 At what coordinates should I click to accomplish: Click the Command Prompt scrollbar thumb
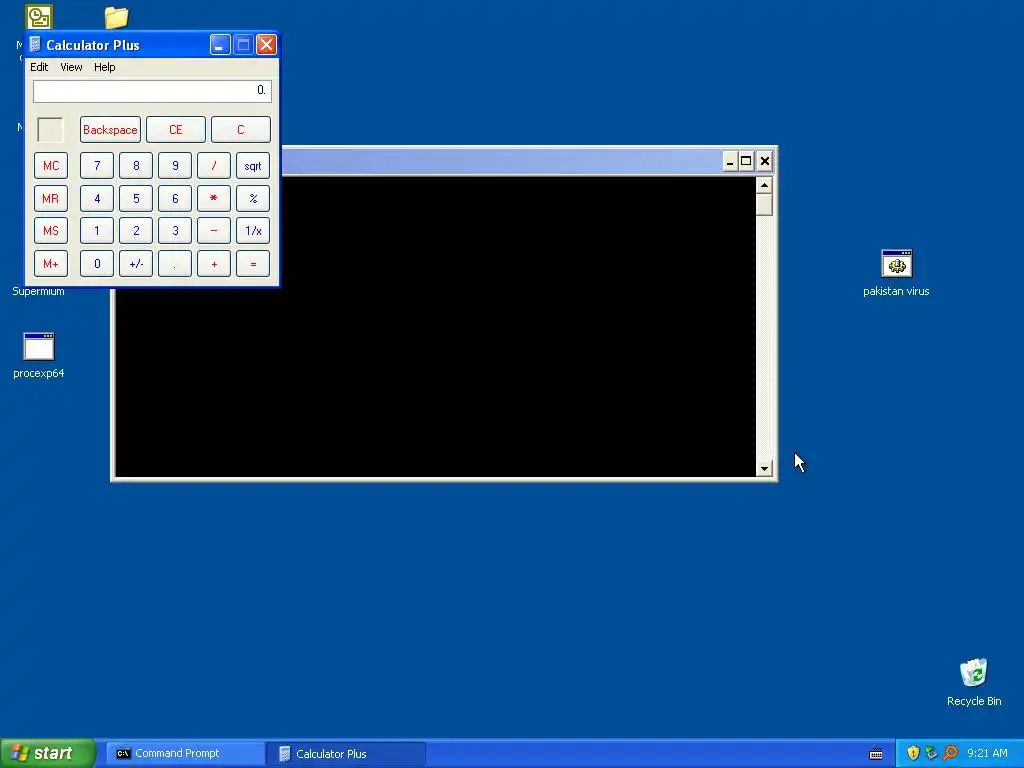pos(764,204)
